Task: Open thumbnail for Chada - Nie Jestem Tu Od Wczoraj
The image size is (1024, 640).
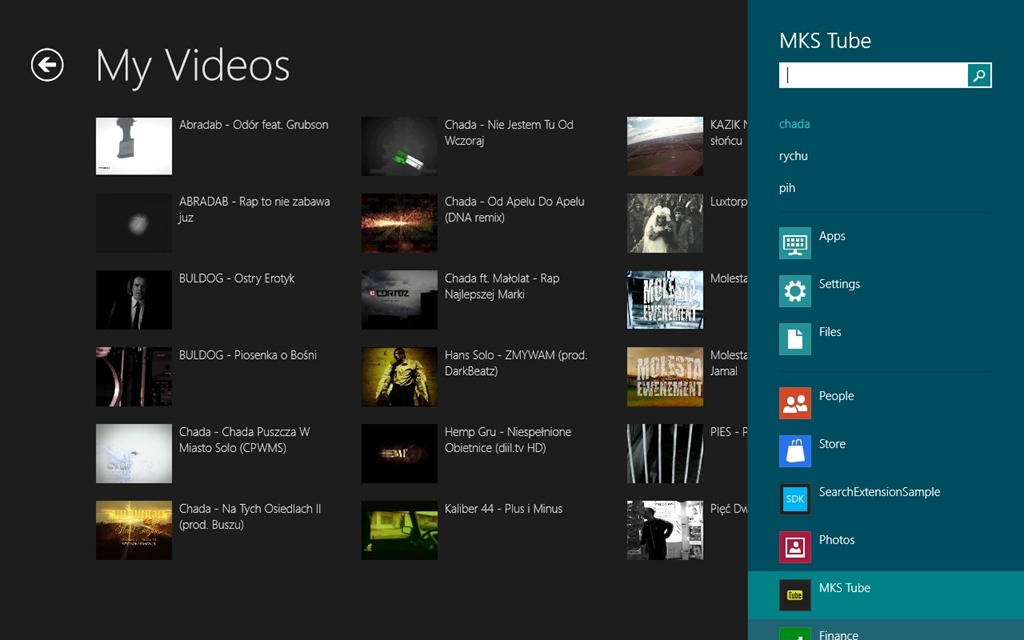Action: coord(400,146)
